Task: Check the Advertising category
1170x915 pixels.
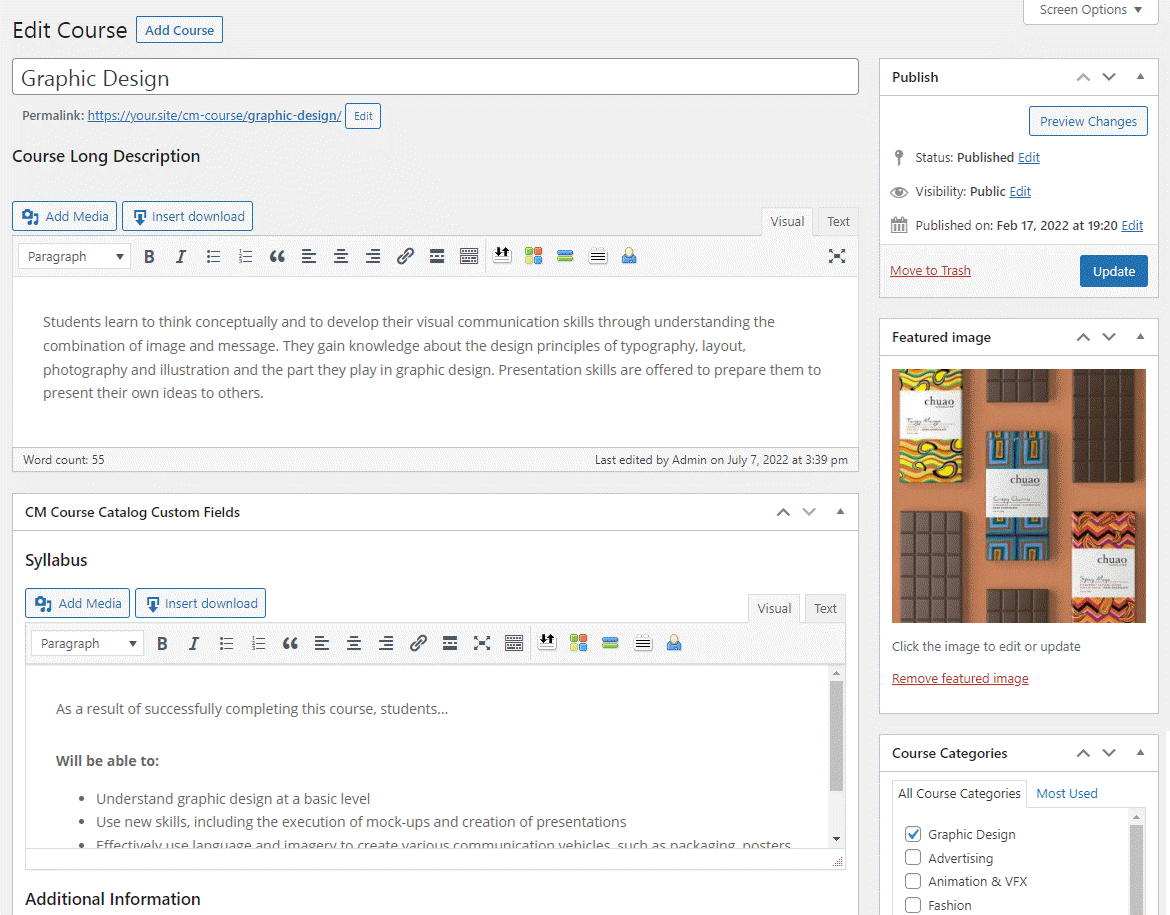Action: click(x=913, y=858)
